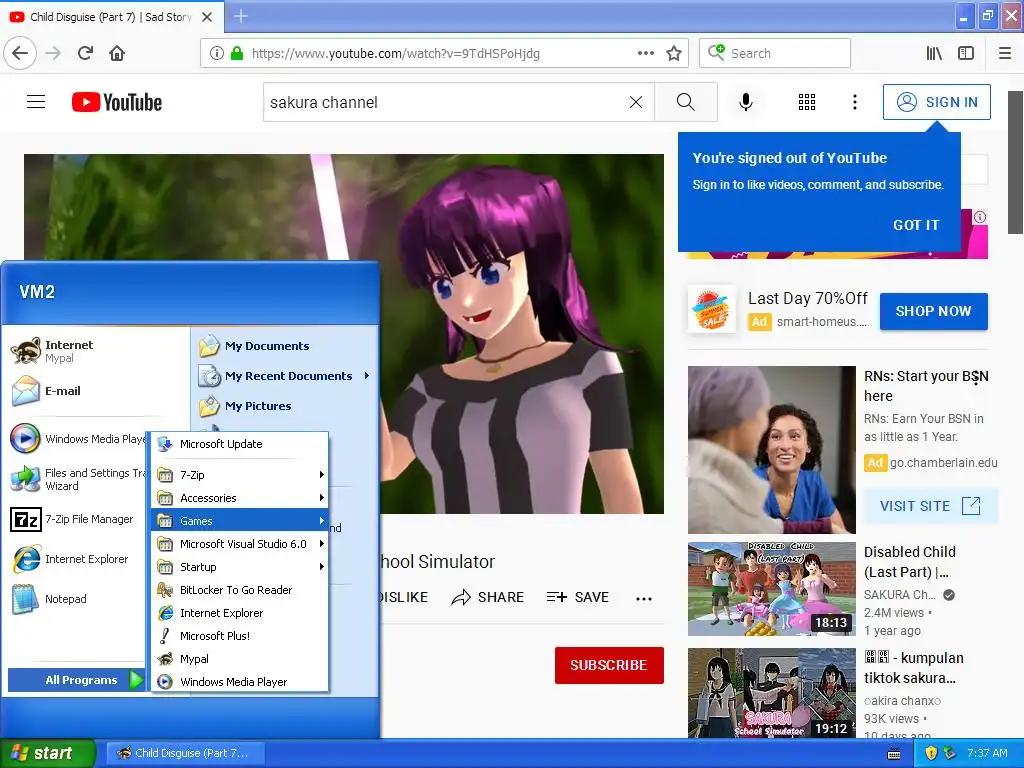1024x768 pixels.
Task: Expand the Startup programs folder
Action: pyautogui.click(x=240, y=567)
